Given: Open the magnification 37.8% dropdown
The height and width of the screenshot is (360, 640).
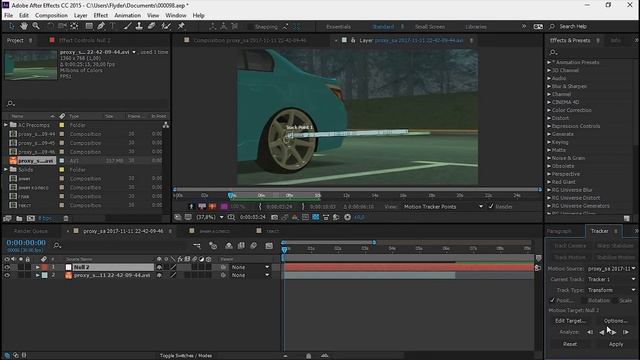Looking at the screenshot, I should (209, 217).
